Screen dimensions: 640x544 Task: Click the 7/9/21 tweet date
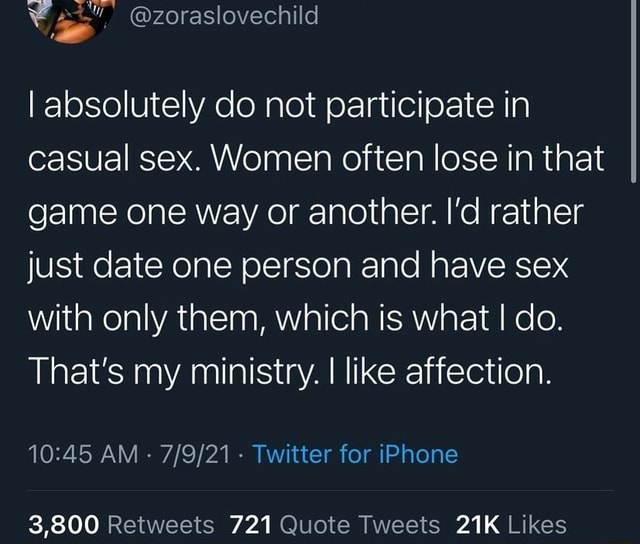click(x=196, y=454)
